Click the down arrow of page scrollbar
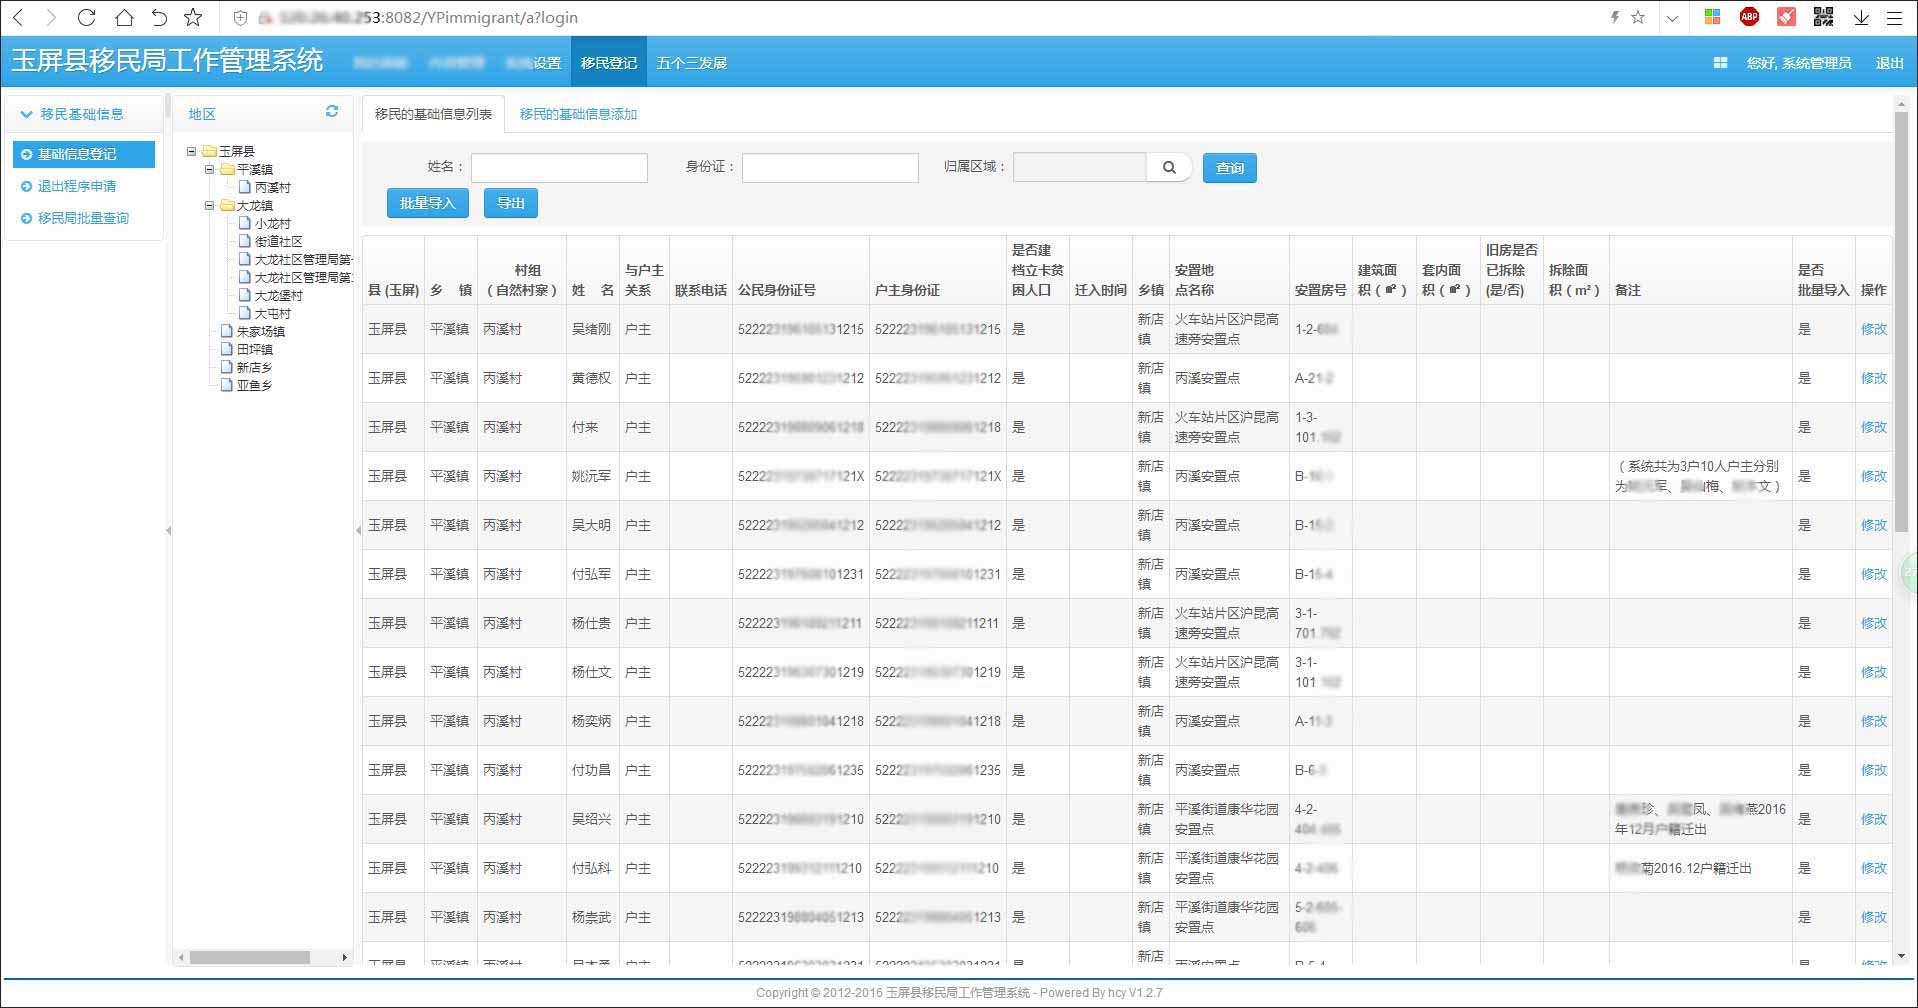This screenshot has height=1008, width=1918. [1902, 956]
